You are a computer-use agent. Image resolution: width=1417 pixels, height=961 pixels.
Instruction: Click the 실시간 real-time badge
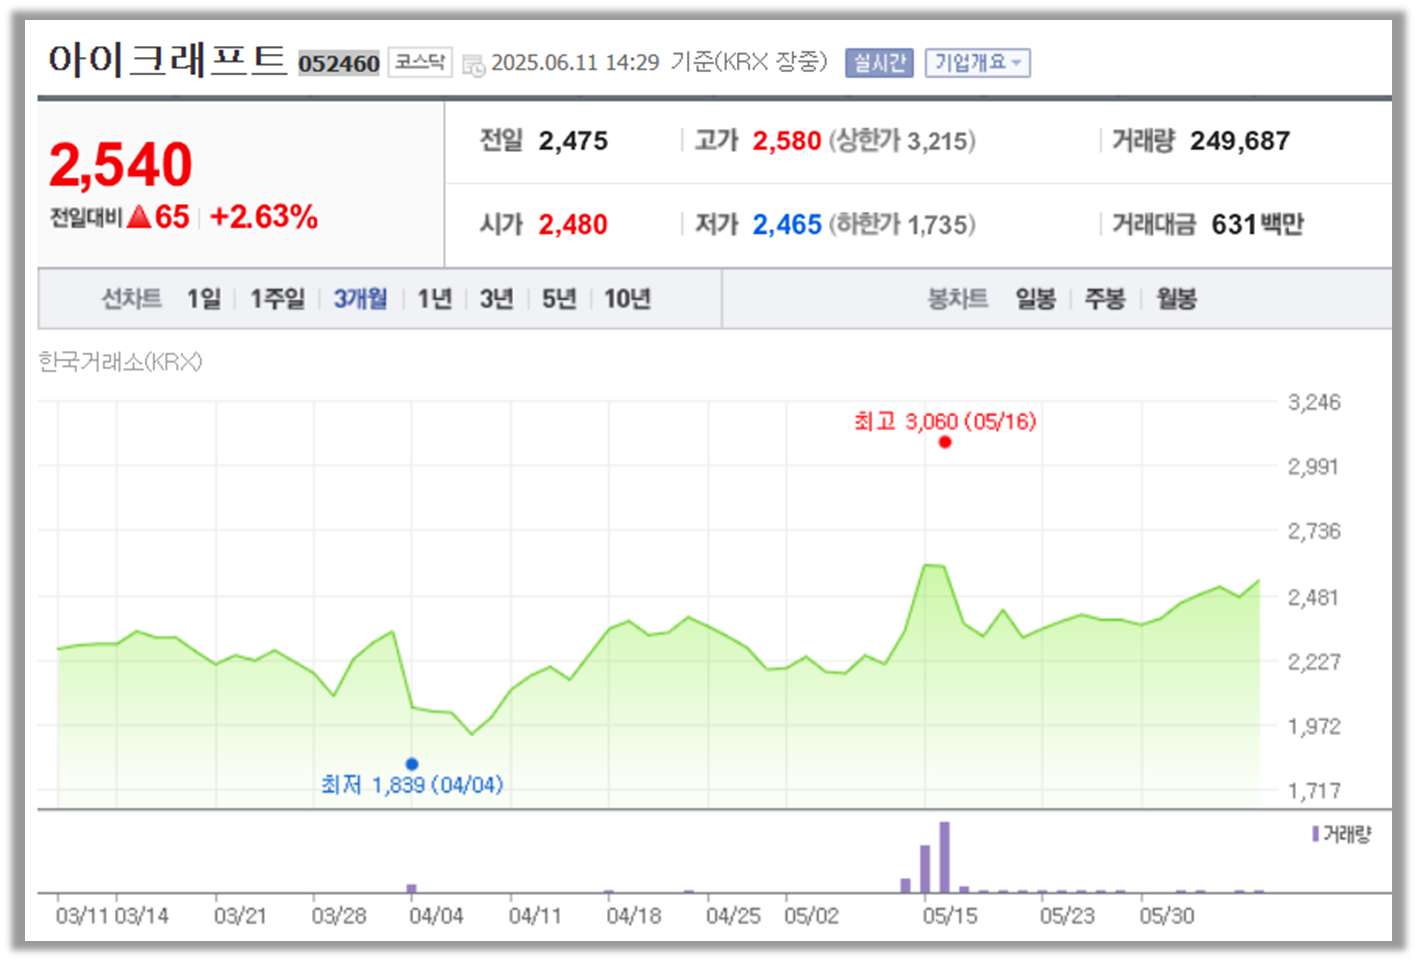pos(879,63)
